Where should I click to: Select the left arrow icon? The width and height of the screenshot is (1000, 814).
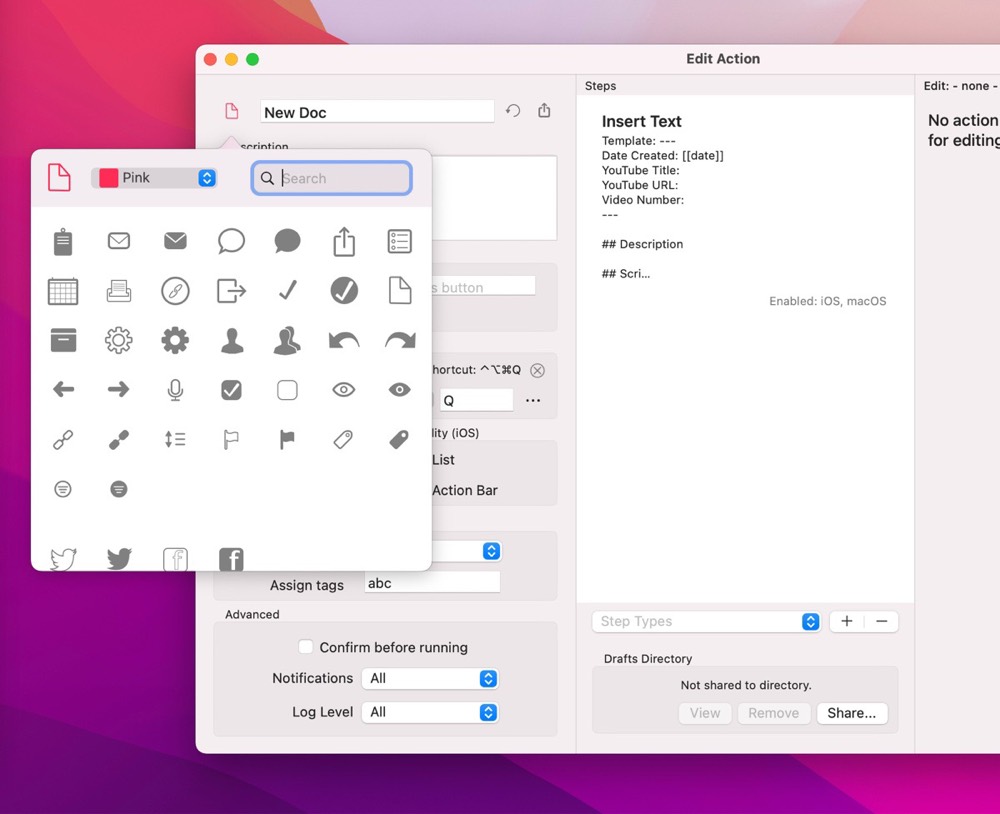tap(63, 389)
